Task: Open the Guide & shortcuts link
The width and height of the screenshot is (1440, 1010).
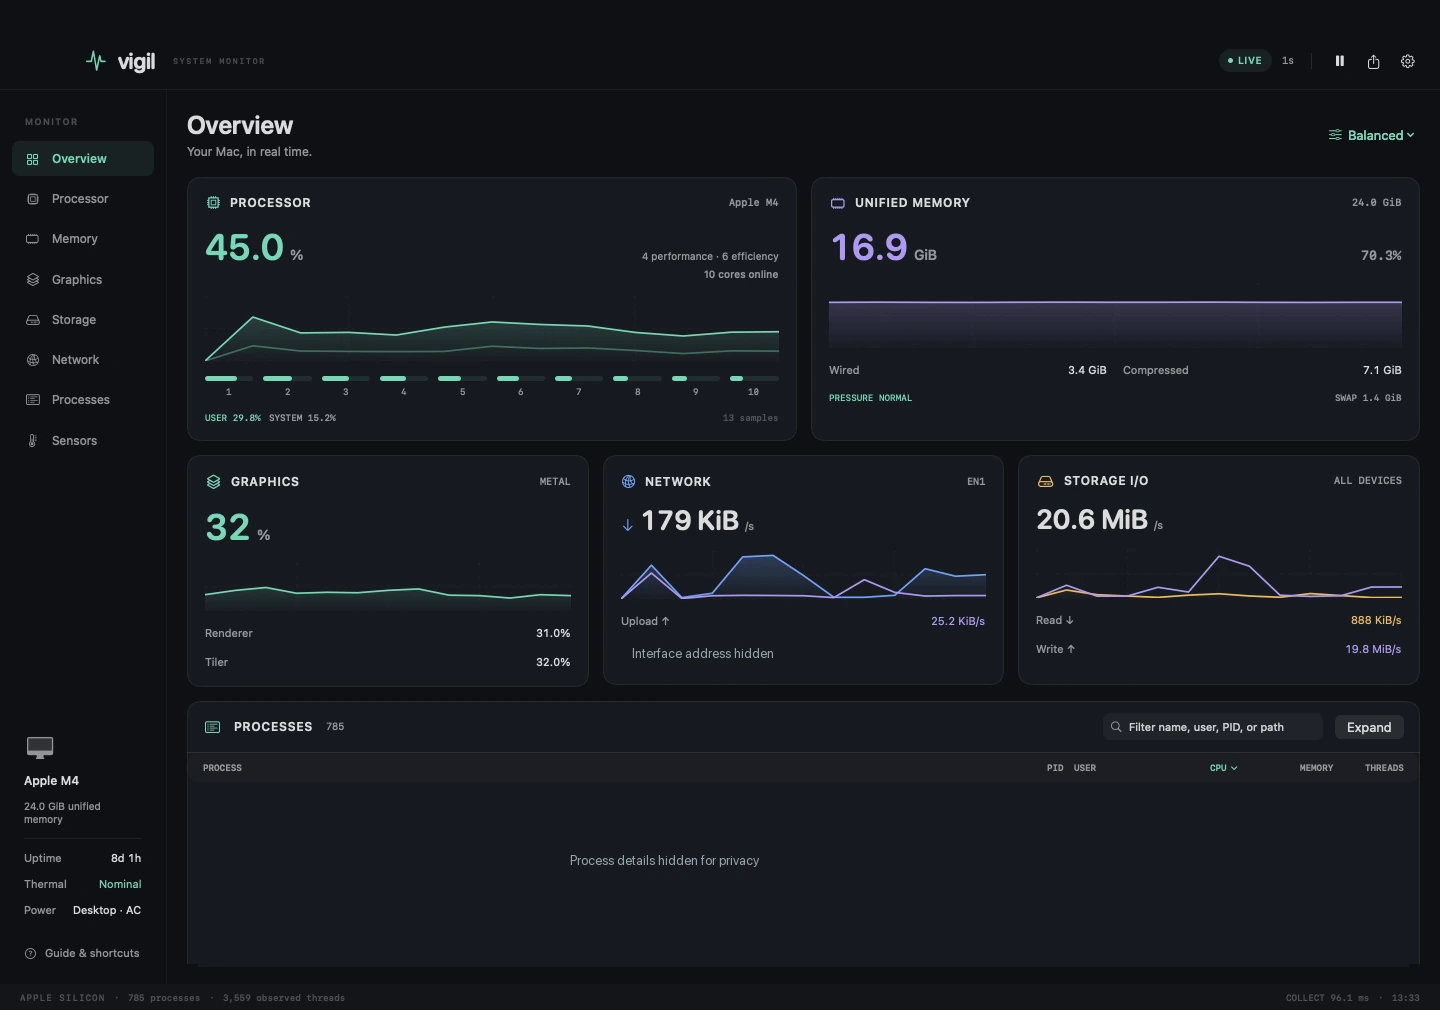Action: coord(82,954)
